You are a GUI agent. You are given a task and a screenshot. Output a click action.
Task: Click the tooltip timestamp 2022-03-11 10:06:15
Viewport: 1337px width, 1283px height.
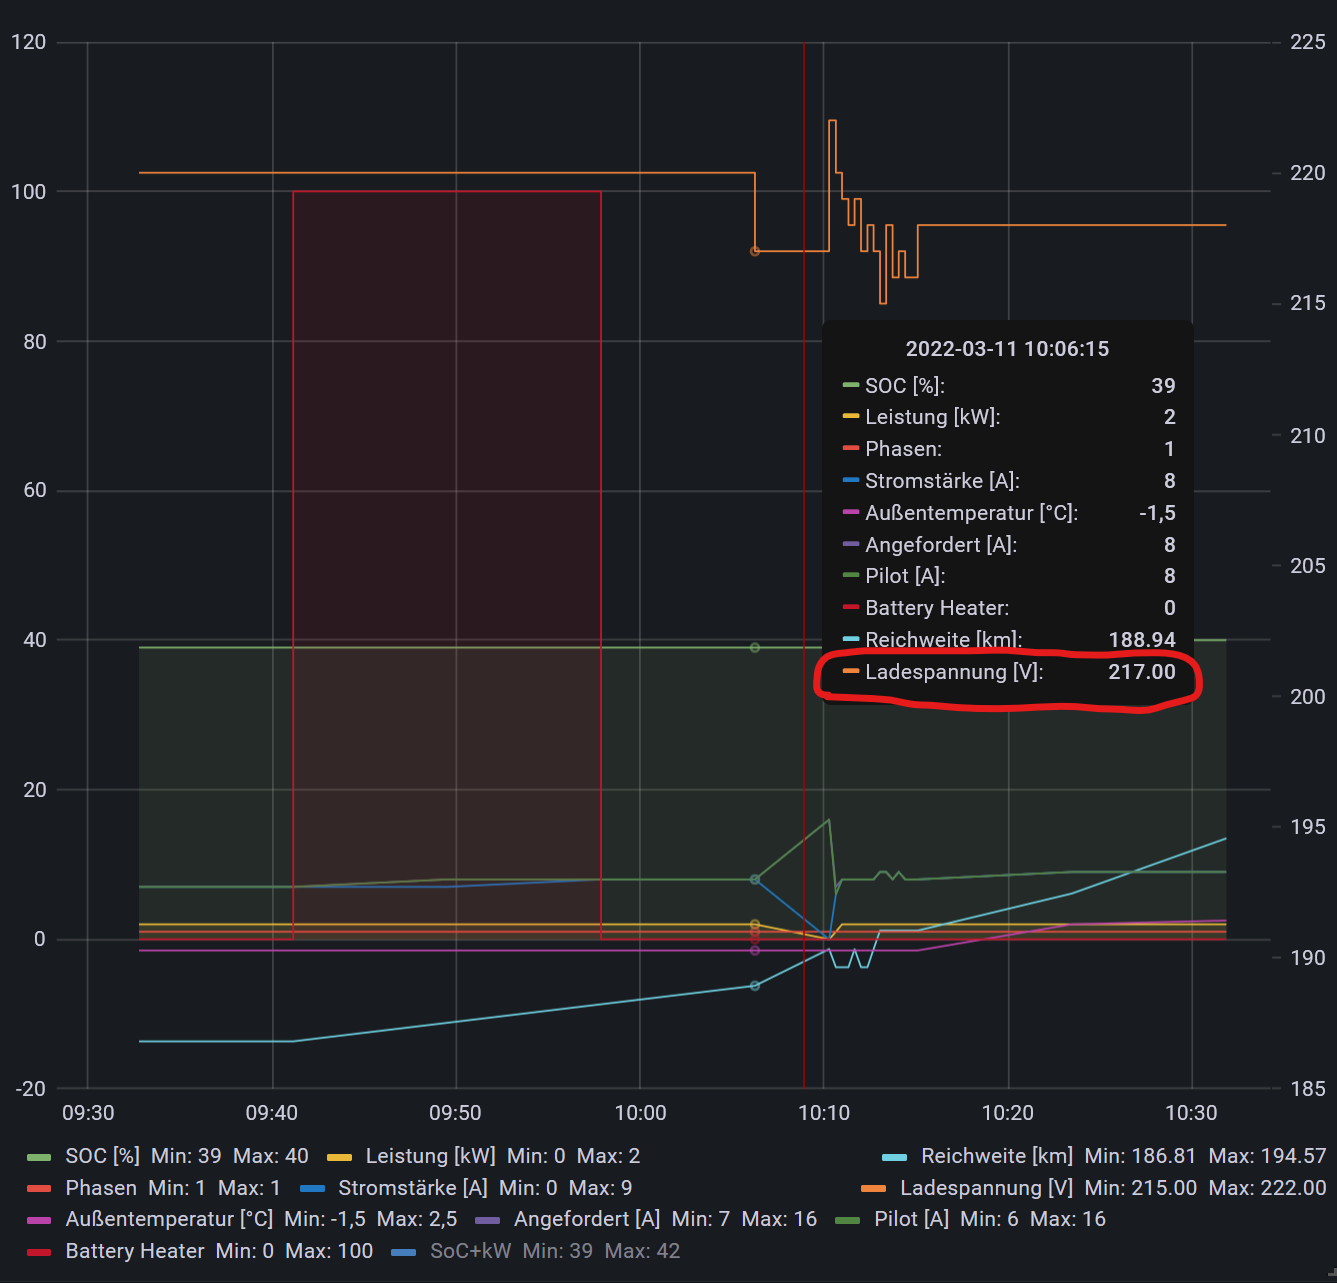(1007, 349)
